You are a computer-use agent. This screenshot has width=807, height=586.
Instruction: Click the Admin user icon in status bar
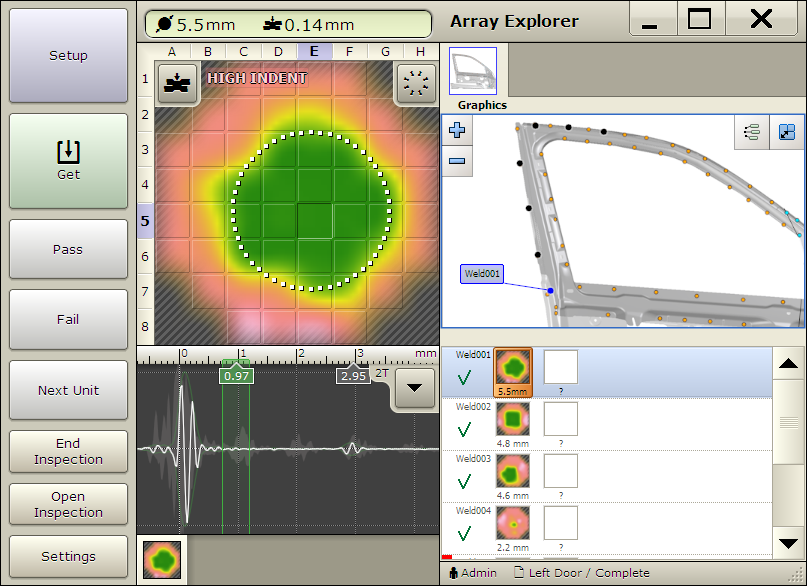point(454,573)
